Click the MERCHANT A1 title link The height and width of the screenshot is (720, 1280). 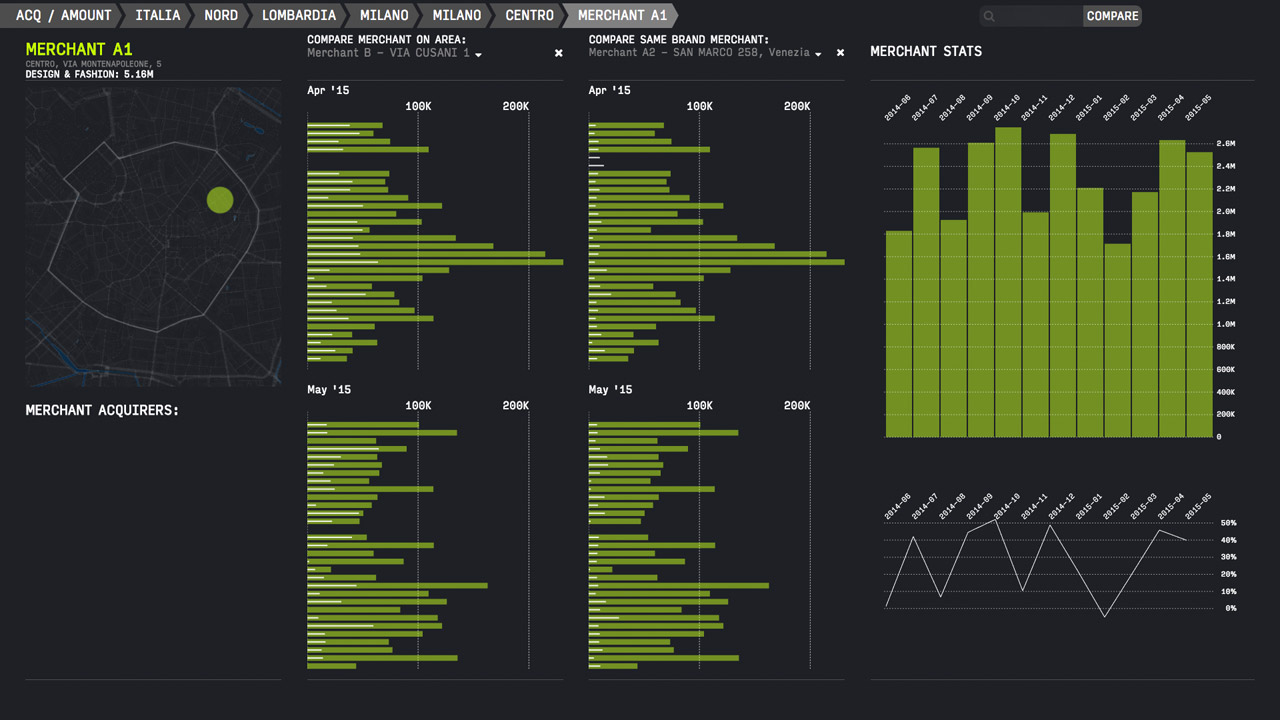[79, 49]
